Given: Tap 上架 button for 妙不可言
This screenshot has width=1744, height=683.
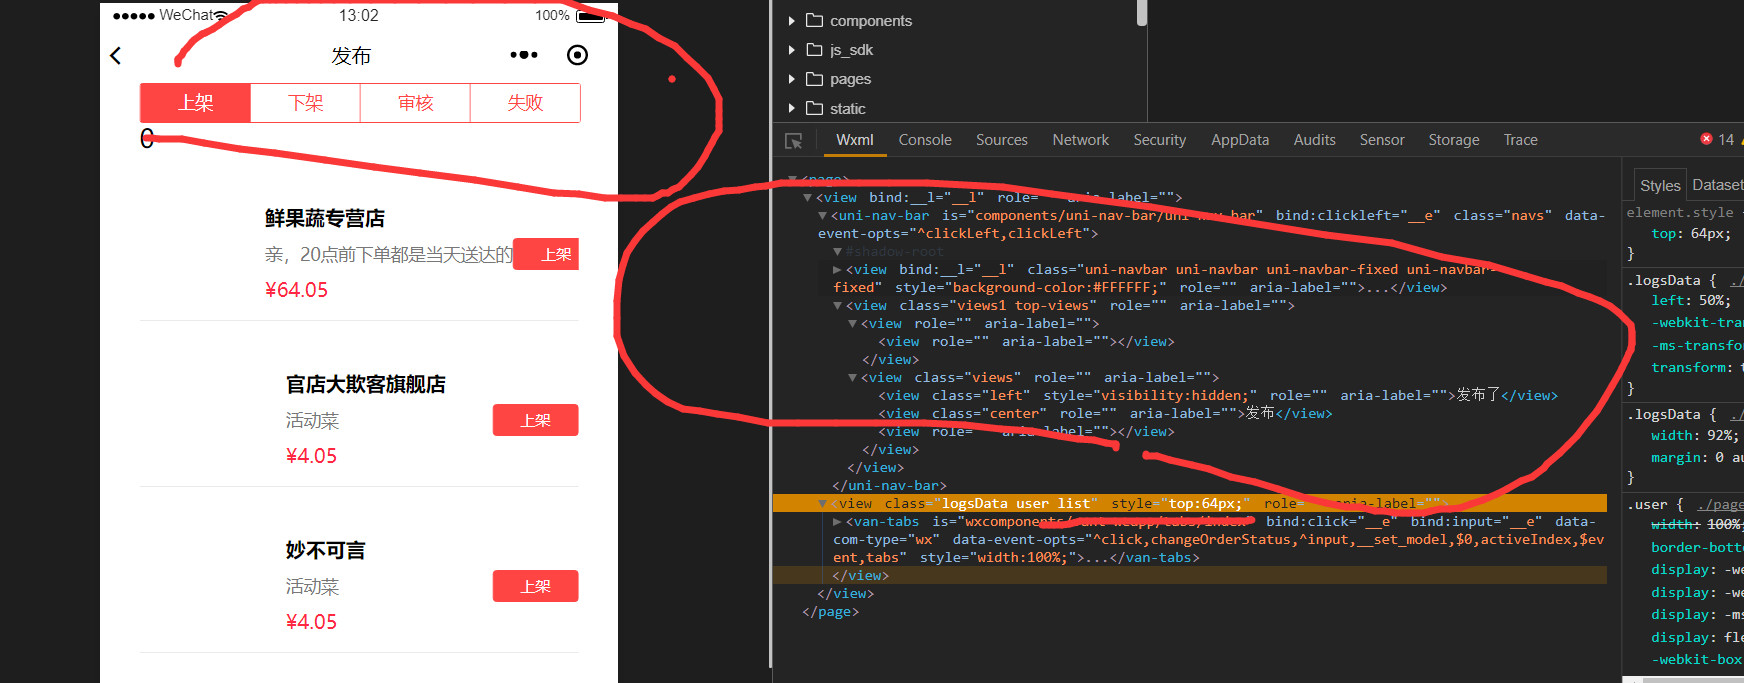Looking at the screenshot, I should click(535, 586).
